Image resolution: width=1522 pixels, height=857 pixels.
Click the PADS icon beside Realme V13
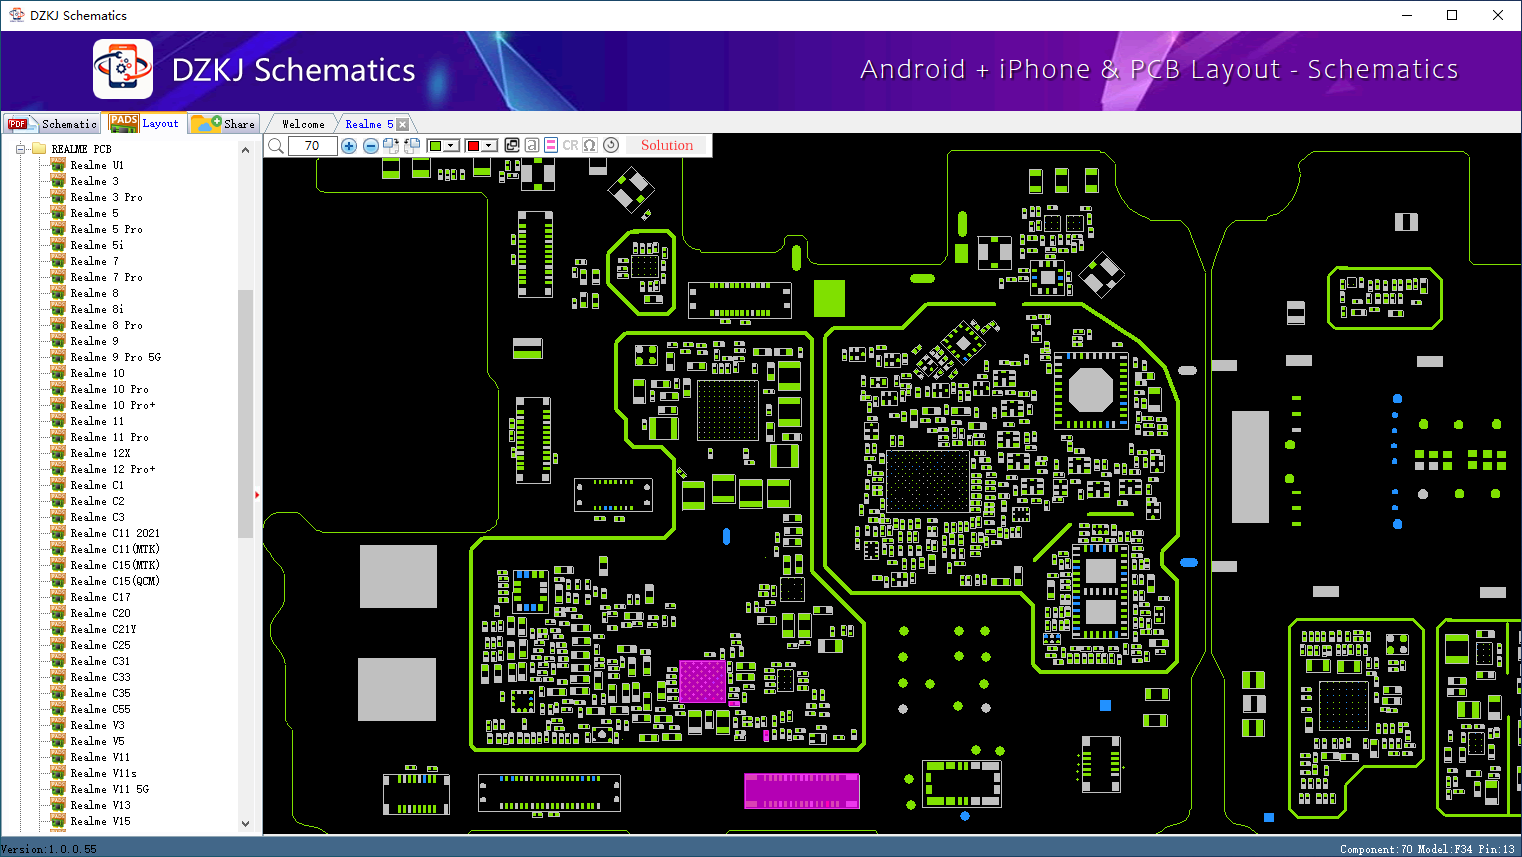pos(58,805)
